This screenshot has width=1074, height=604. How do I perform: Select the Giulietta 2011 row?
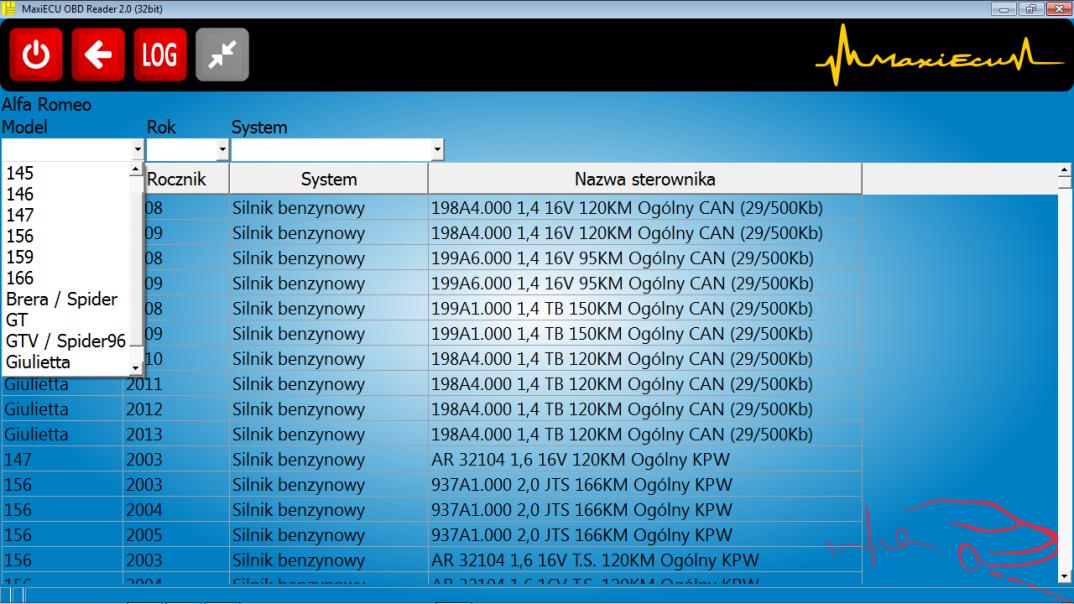click(x=432, y=384)
